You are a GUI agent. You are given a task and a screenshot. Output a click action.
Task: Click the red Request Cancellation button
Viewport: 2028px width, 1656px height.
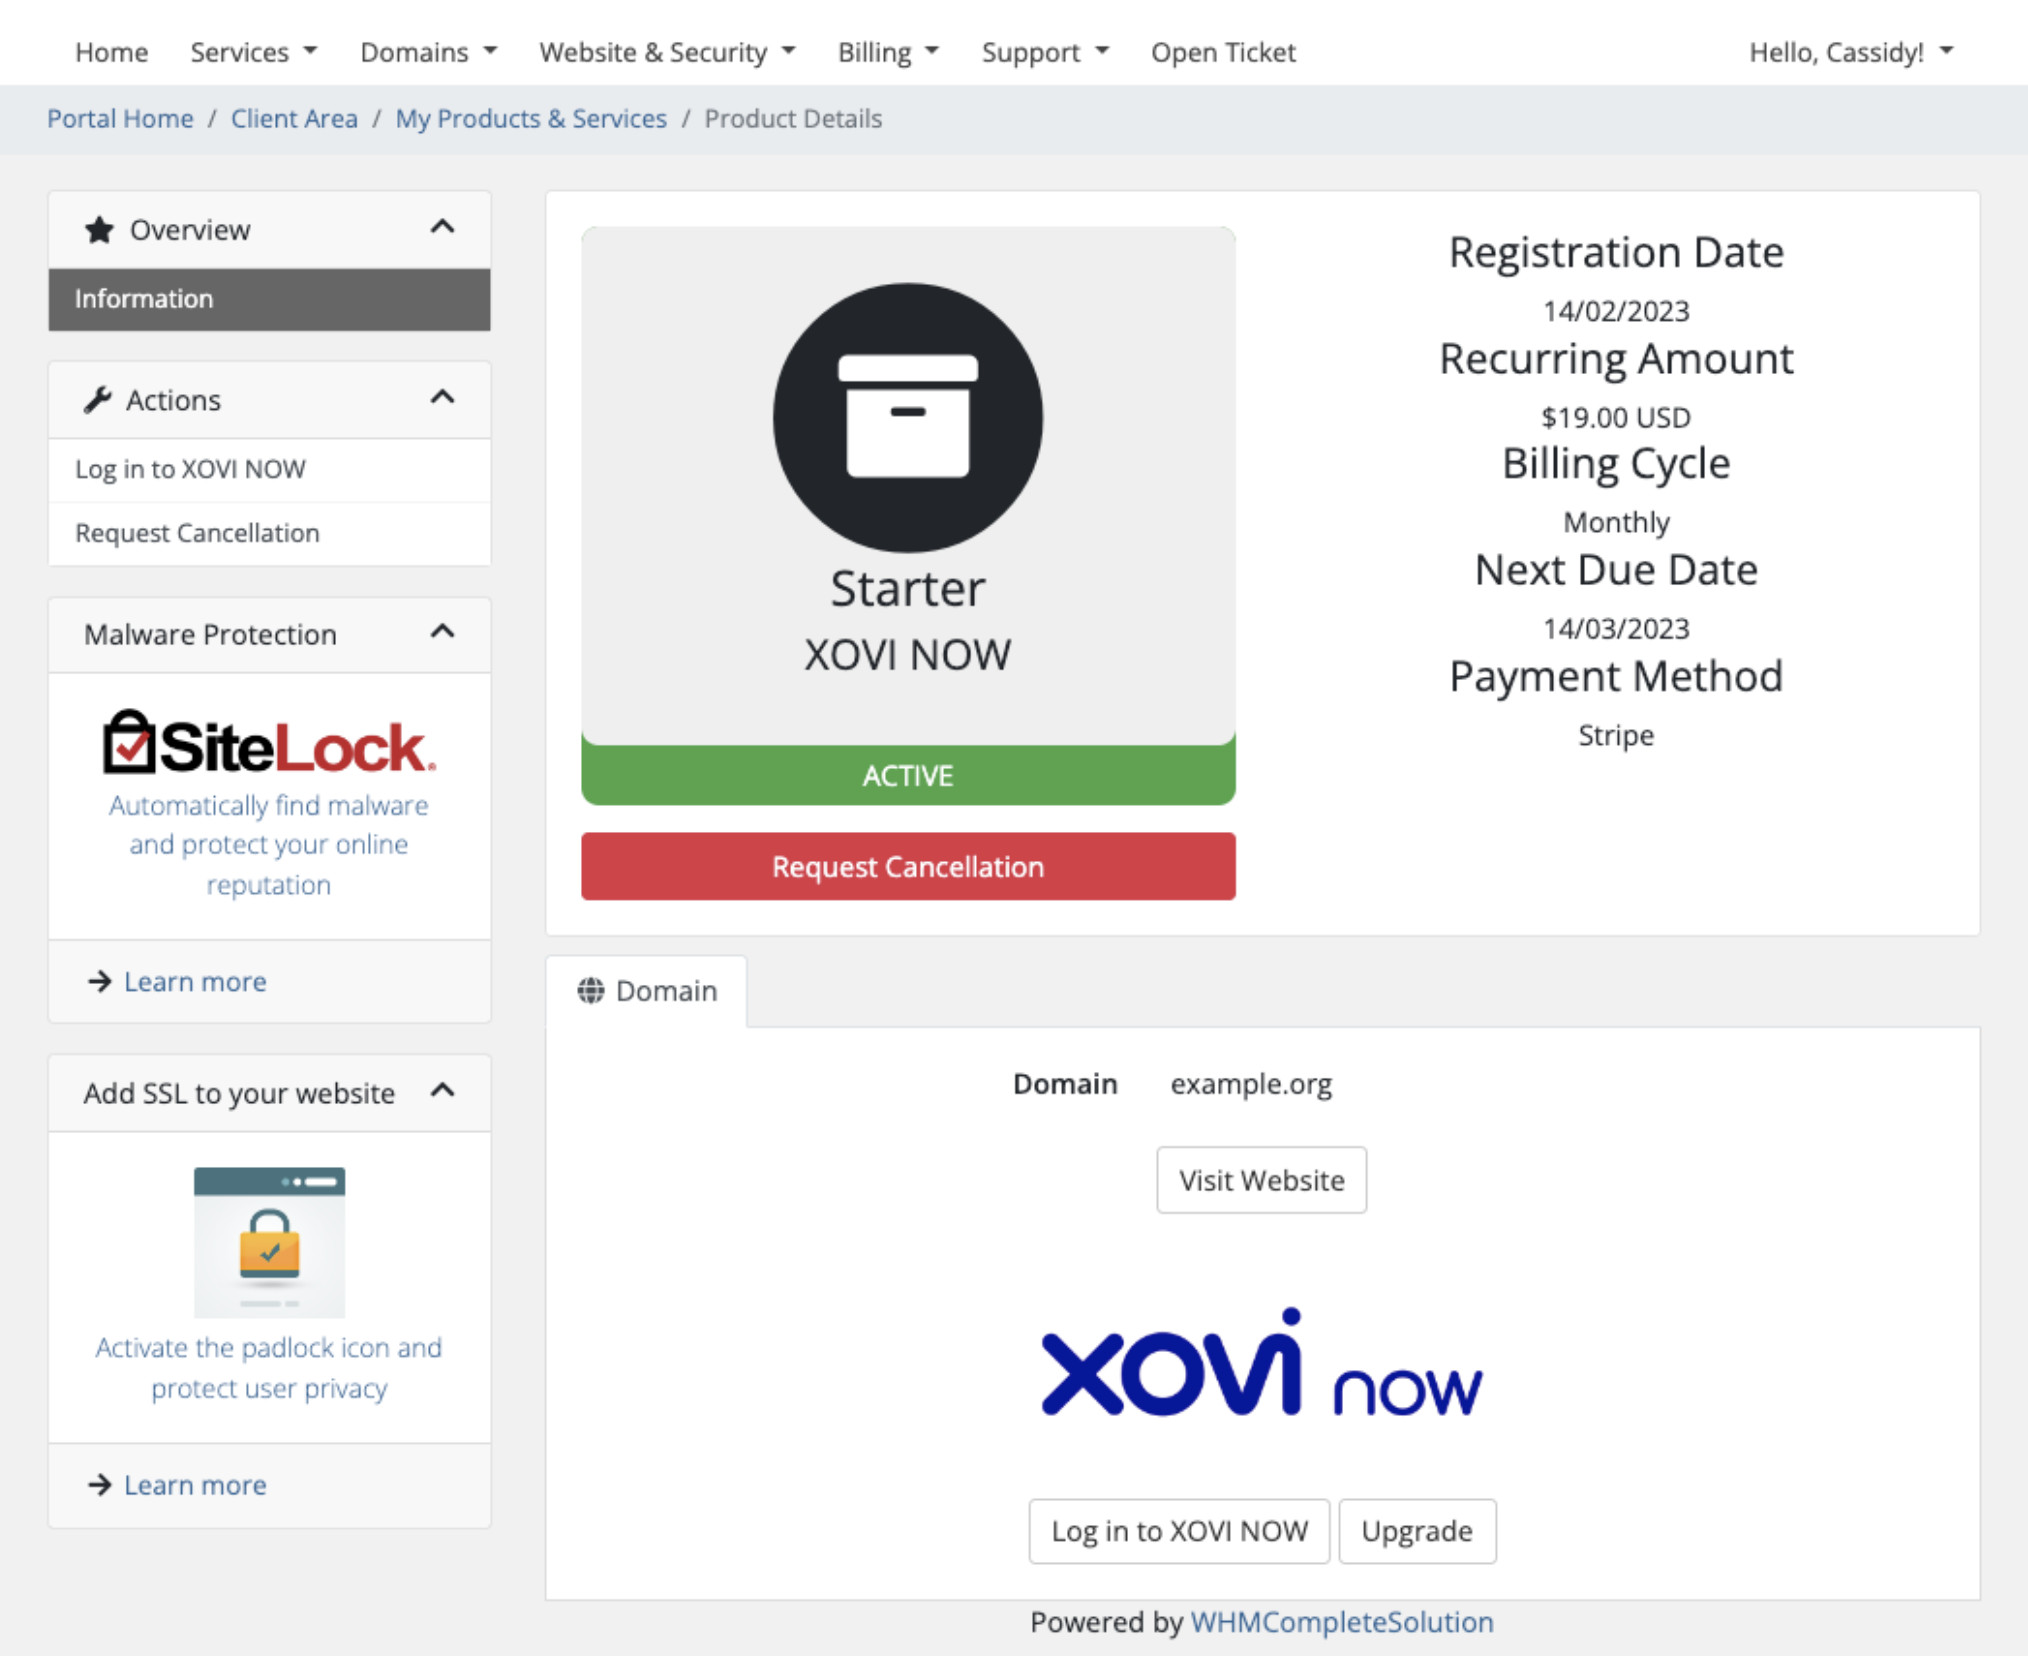[908, 866]
